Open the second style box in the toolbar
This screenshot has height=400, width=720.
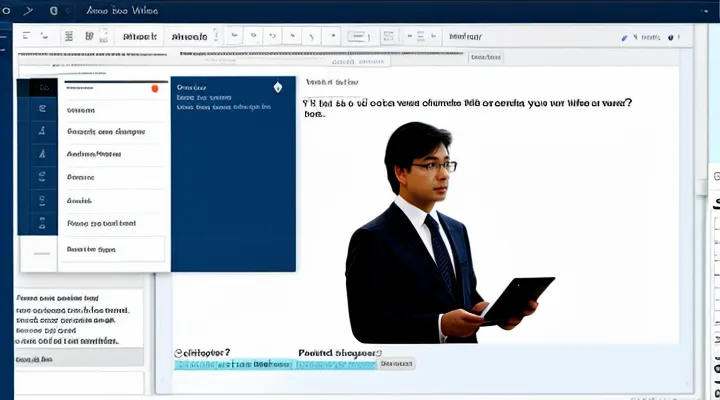[190, 36]
